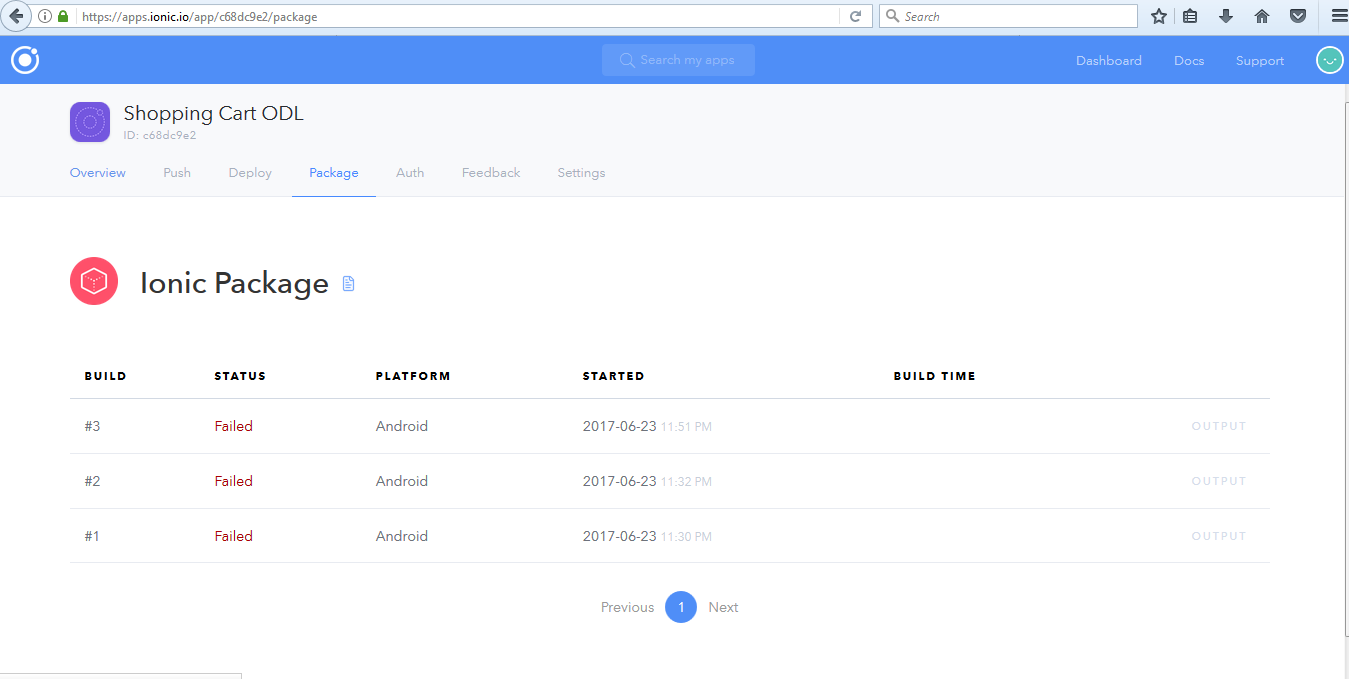The height and width of the screenshot is (679, 1349).
Task: Open the Settings tab
Action: tap(581, 173)
